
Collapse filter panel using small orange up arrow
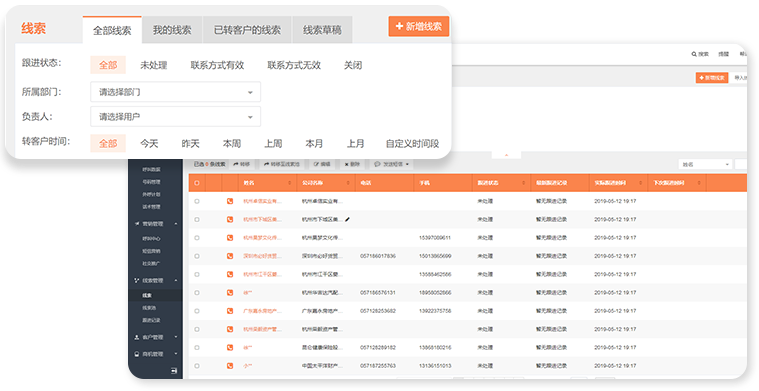(x=506, y=155)
